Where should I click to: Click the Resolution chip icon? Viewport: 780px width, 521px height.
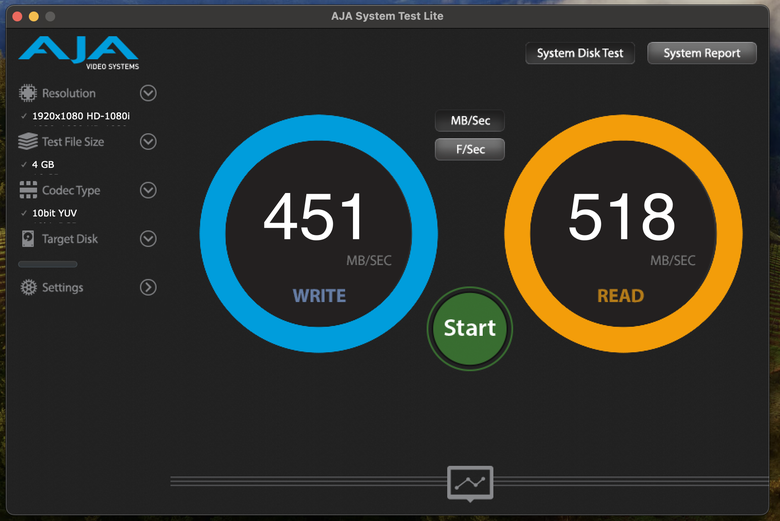click(28, 93)
